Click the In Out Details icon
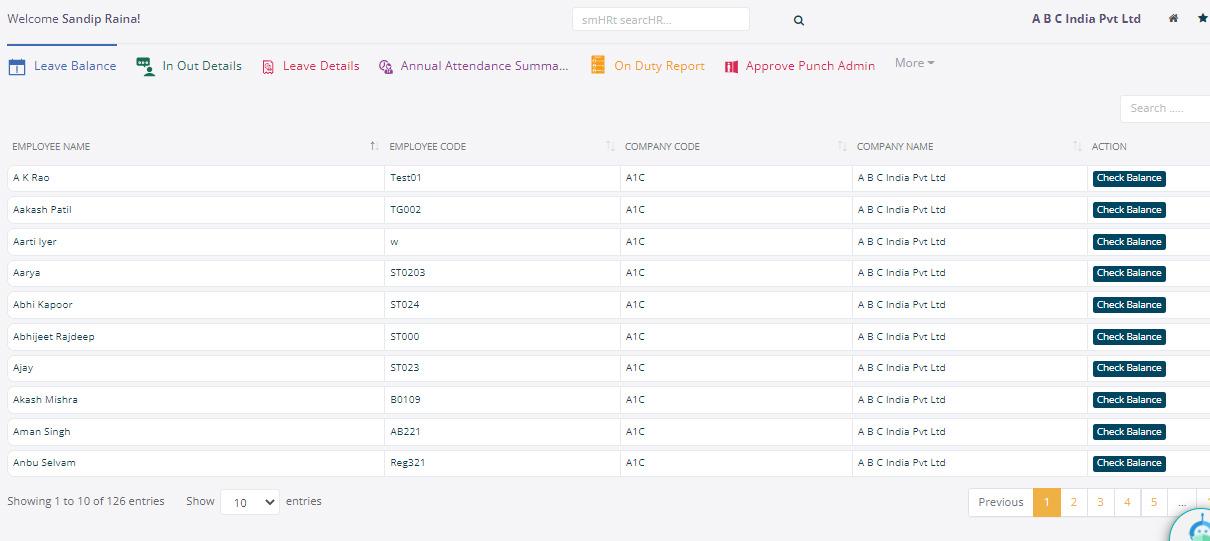Viewport: 1210px width, 541px height. (146, 67)
